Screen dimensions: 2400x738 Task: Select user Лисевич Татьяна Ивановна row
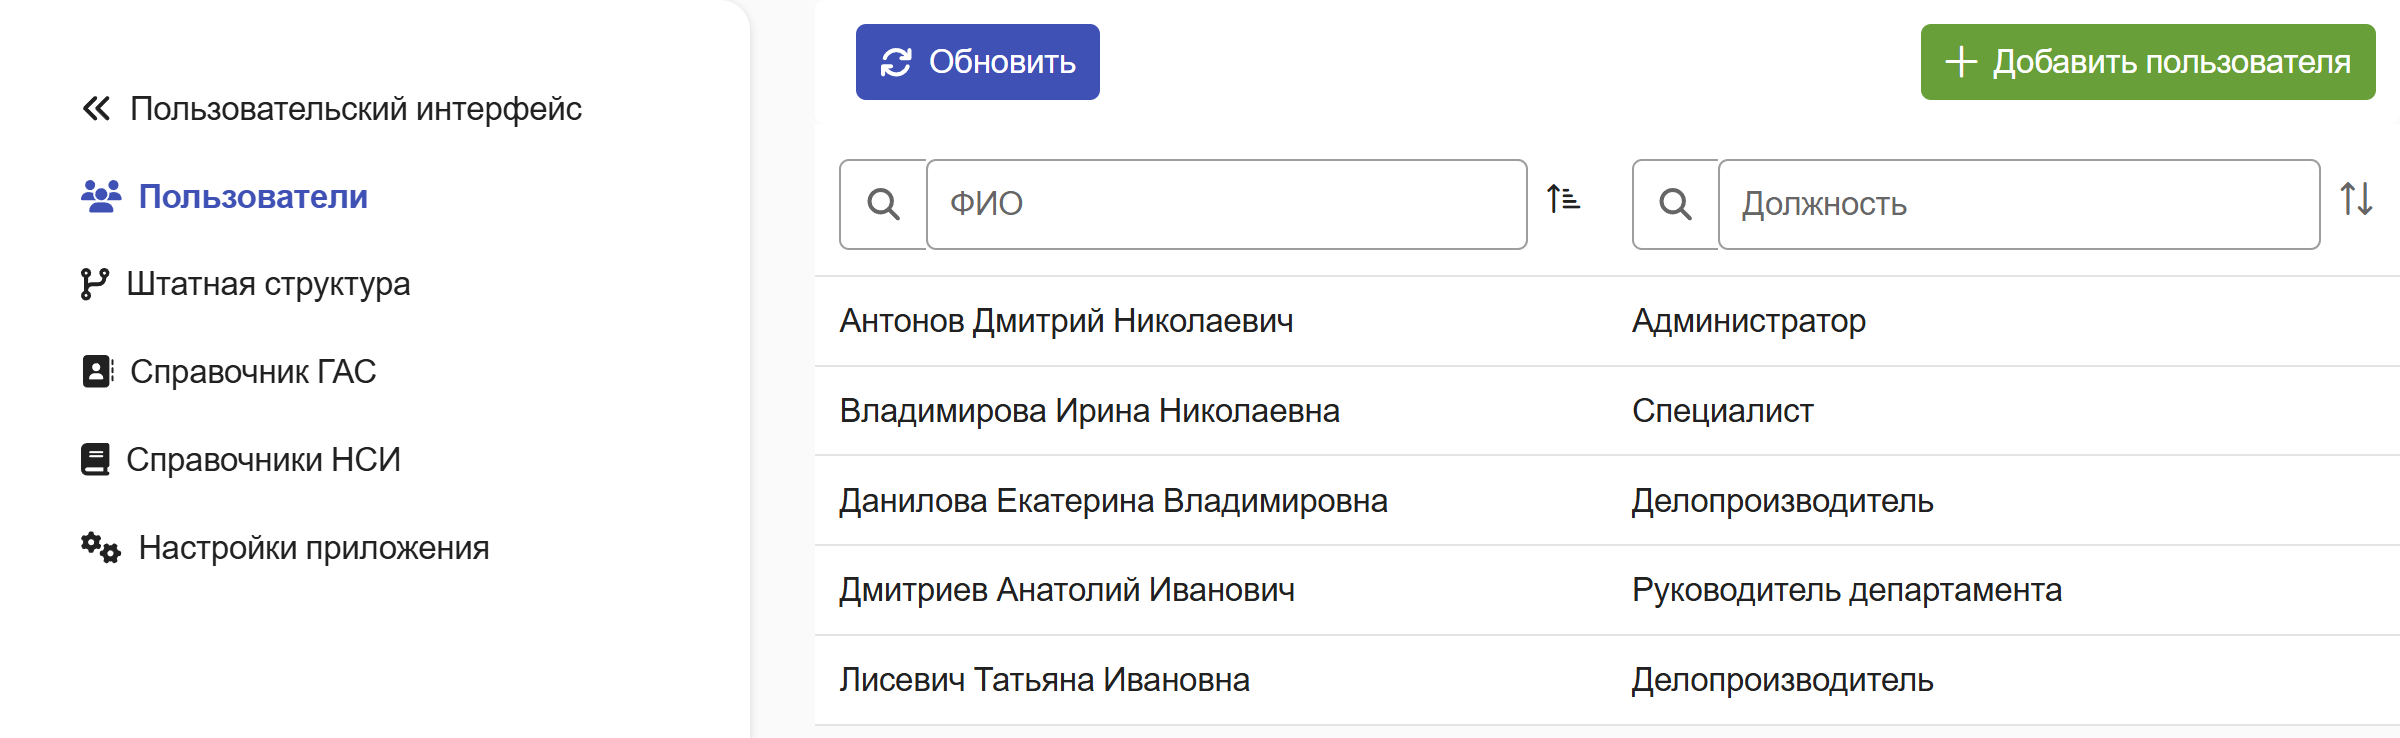coord(1607,680)
